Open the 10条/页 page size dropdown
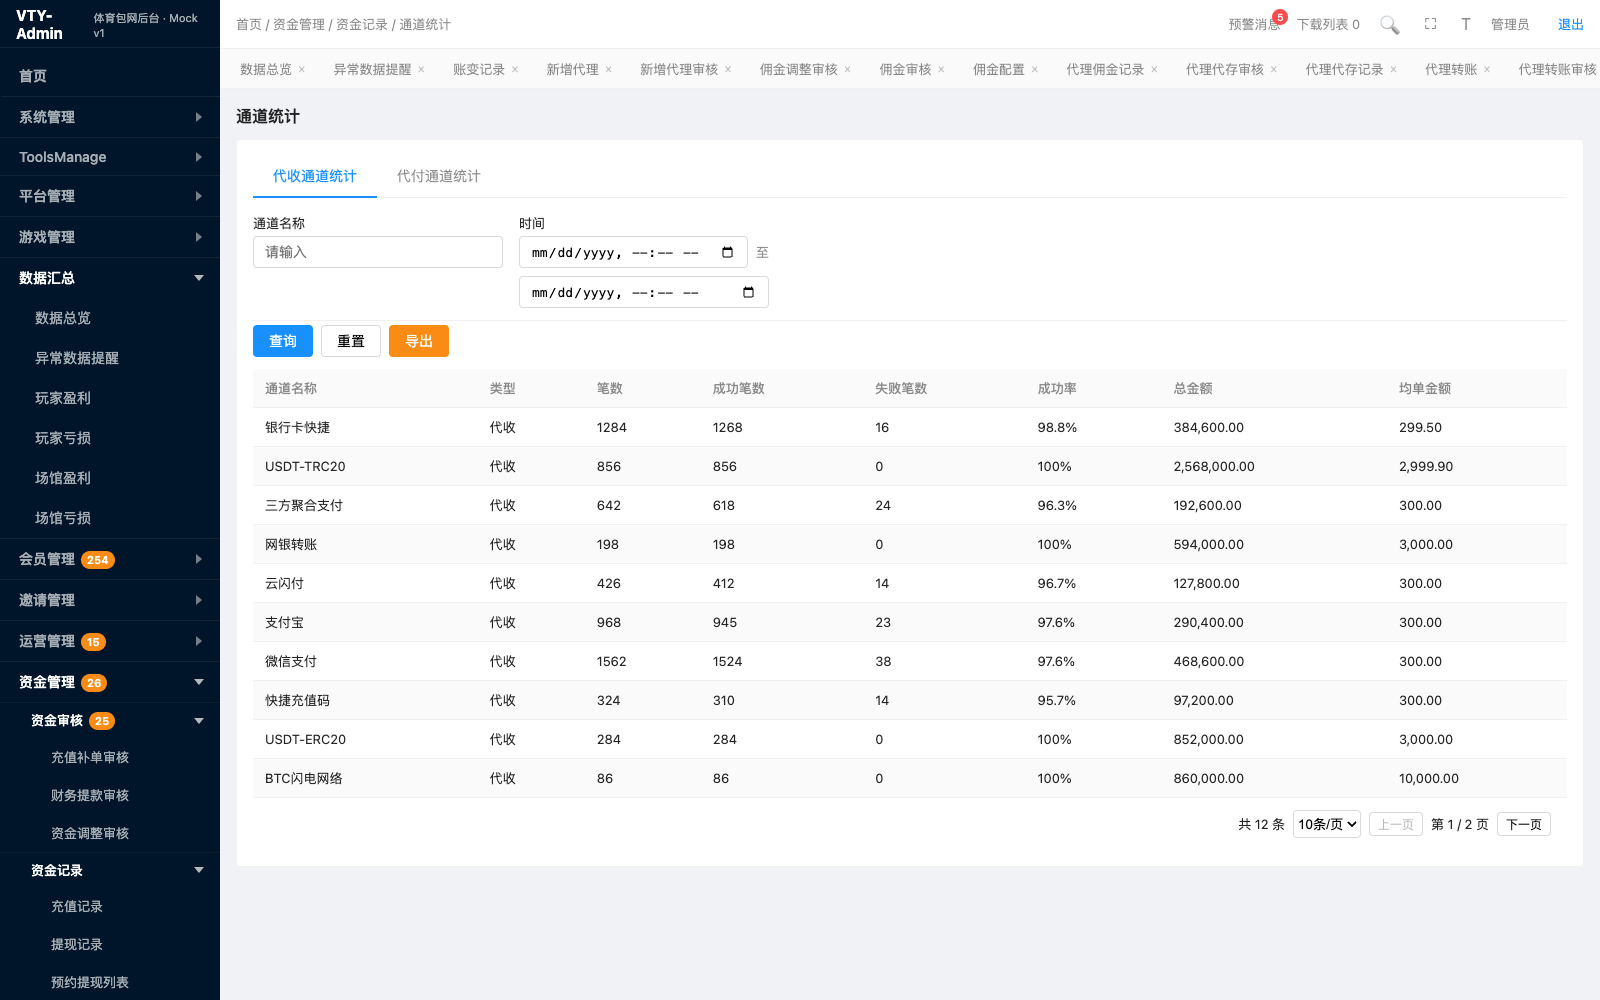 pyautogui.click(x=1326, y=824)
